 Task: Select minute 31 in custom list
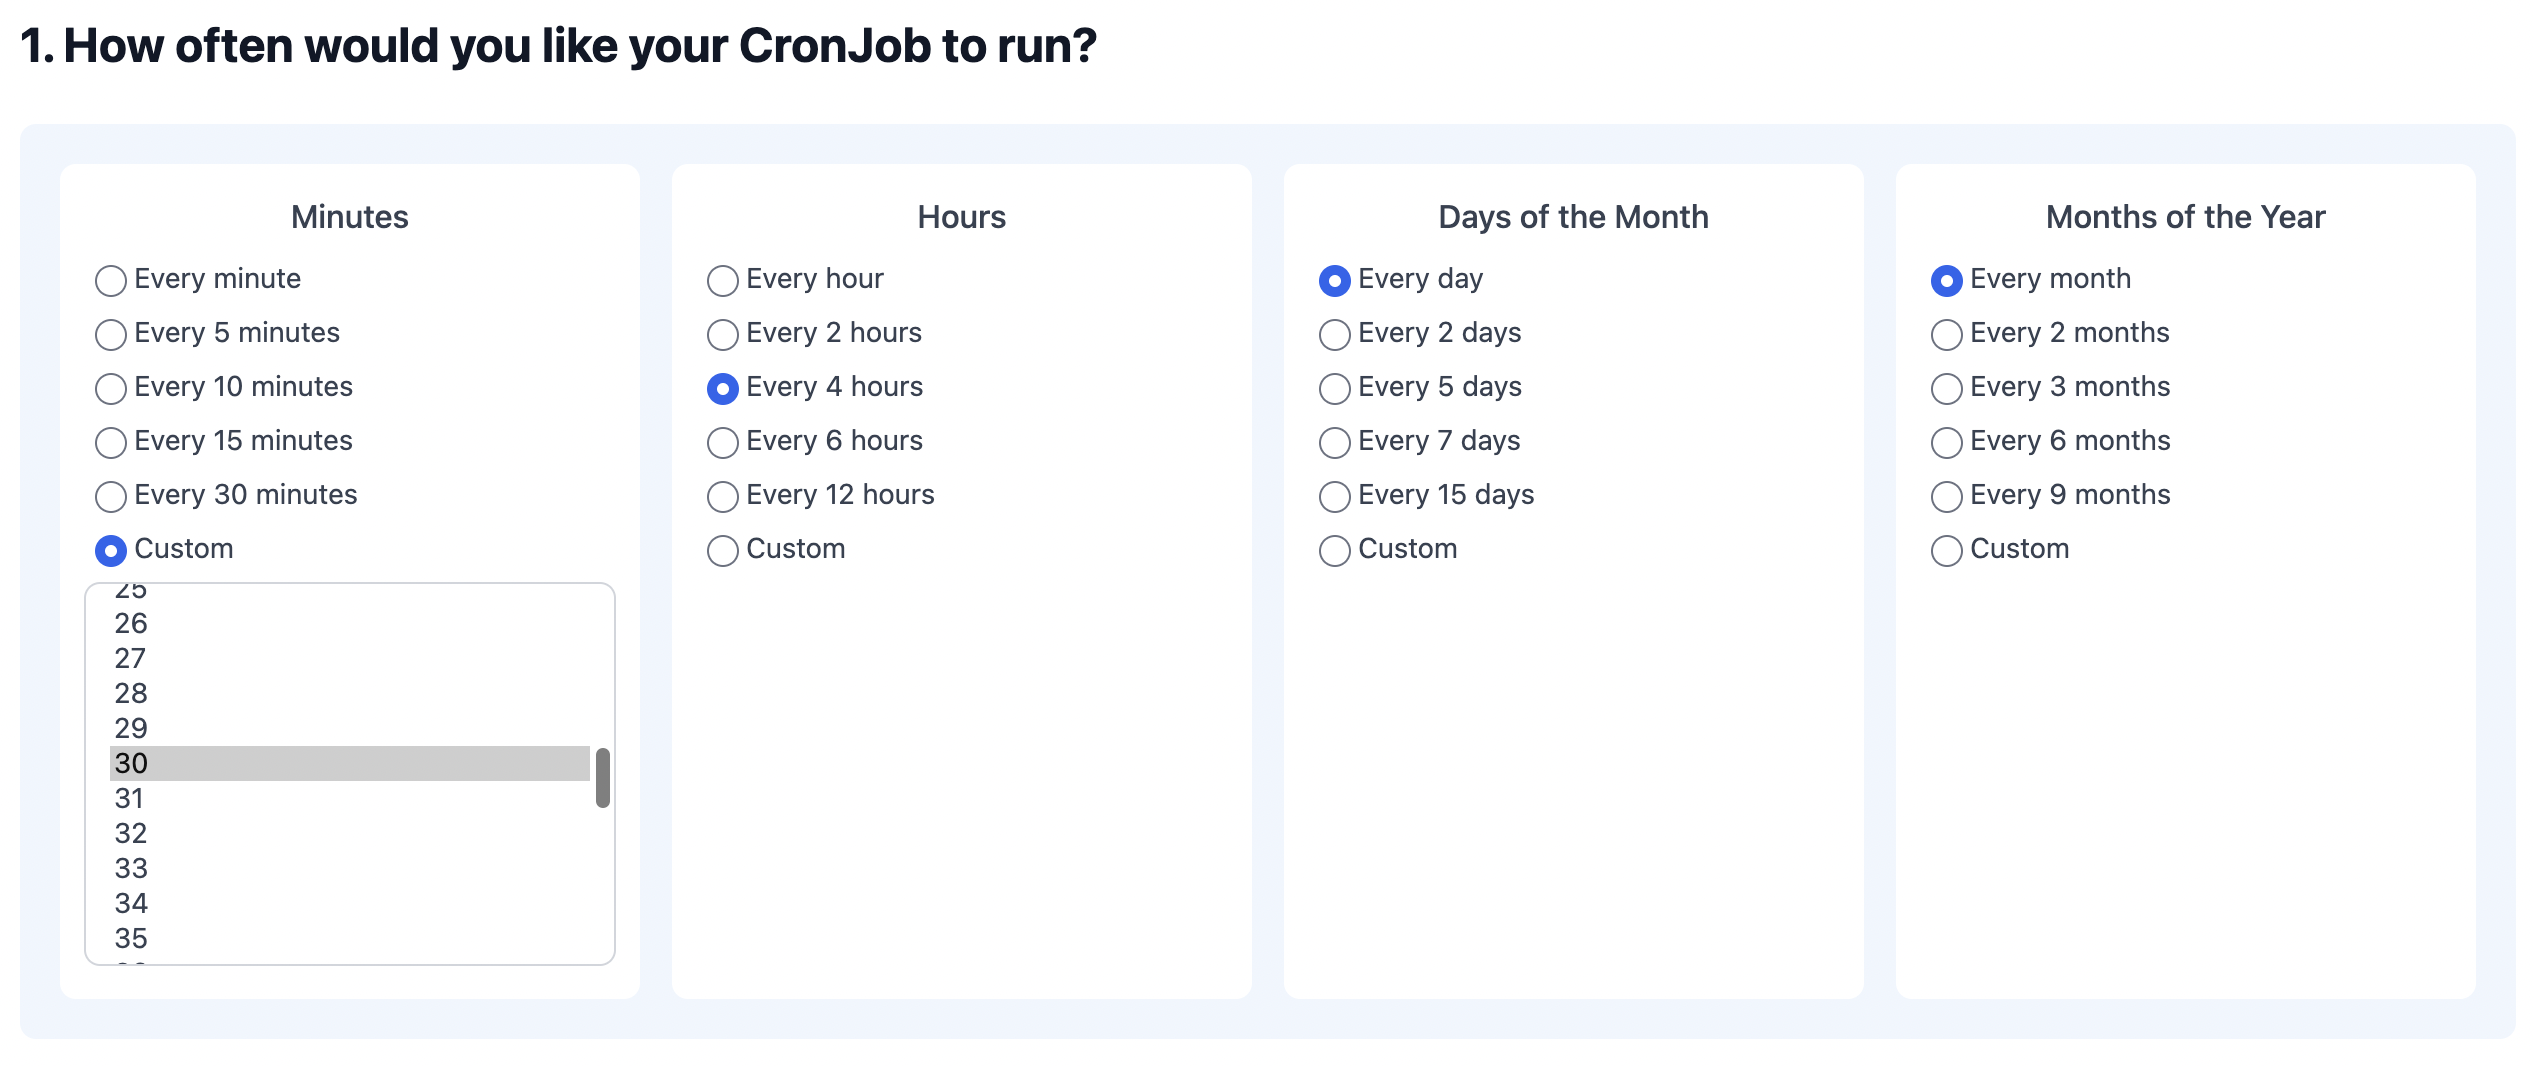click(350, 798)
